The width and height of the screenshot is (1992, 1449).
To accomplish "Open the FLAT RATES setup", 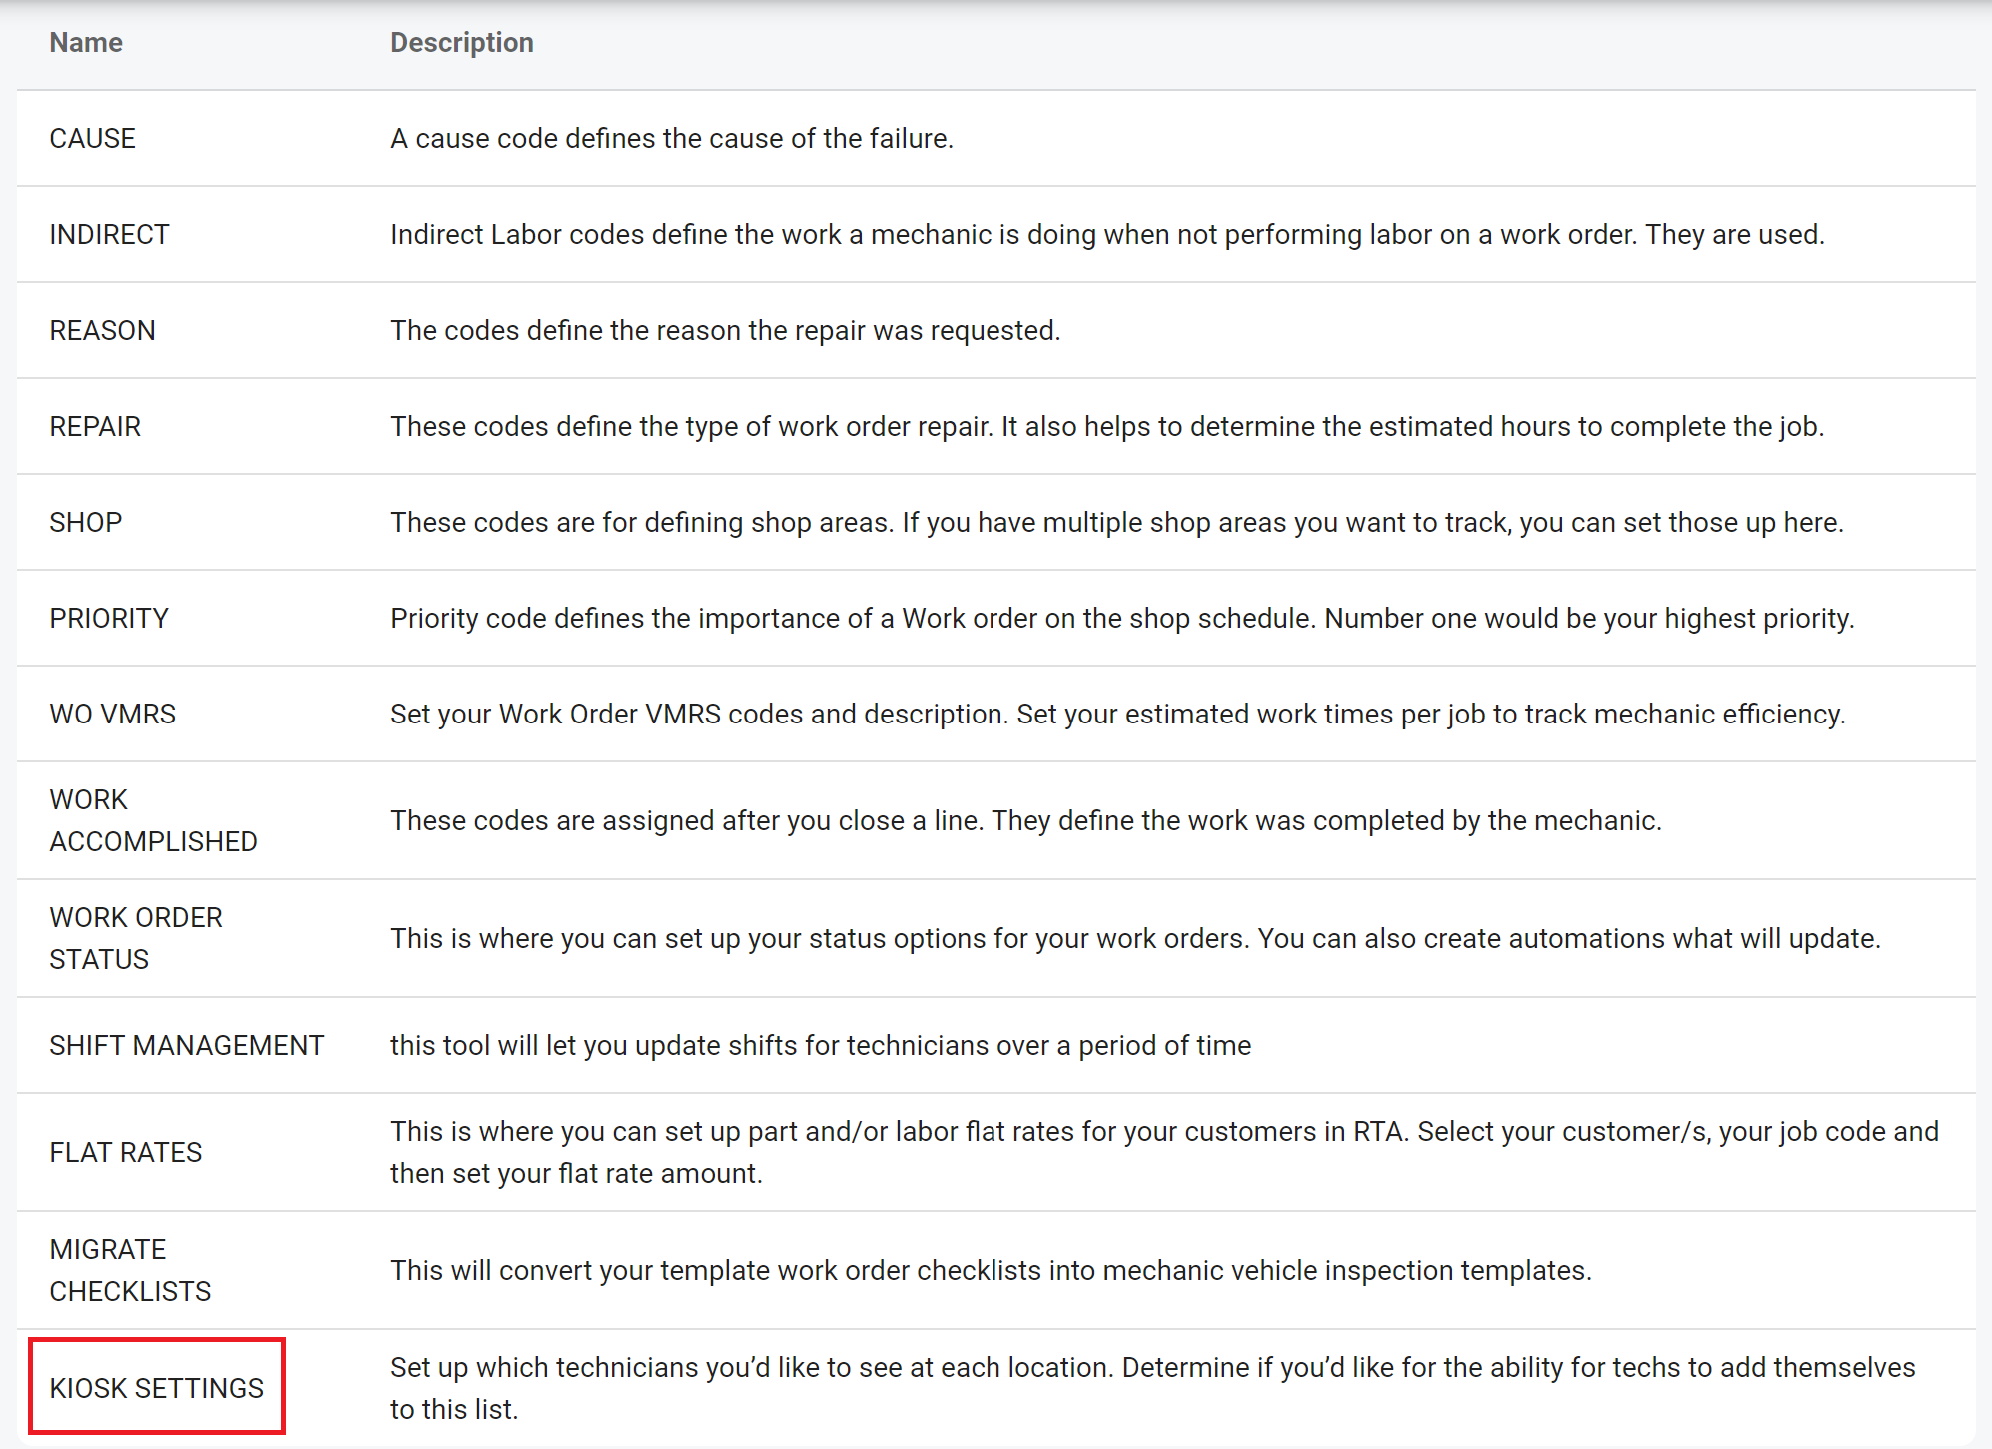I will click(126, 1153).
